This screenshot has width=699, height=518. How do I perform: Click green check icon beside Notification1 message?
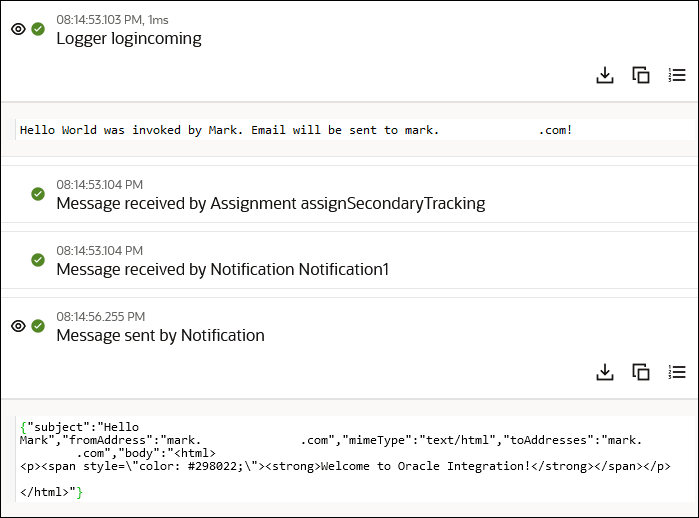click(38, 260)
